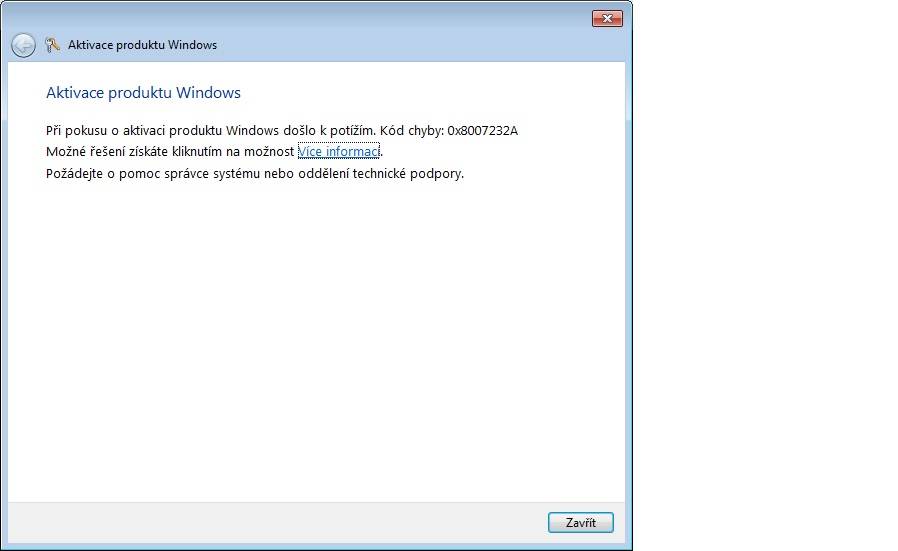Click the line starting with Požádejte o pomoc
Viewport: 898px width, 551px height.
pyautogui.click(x=255, y=174)
